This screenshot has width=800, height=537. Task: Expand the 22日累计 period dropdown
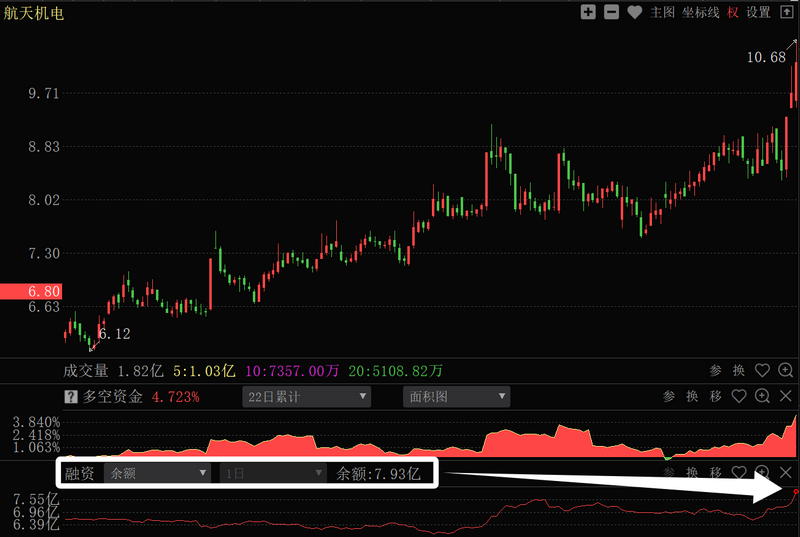[x=306, y=397]
